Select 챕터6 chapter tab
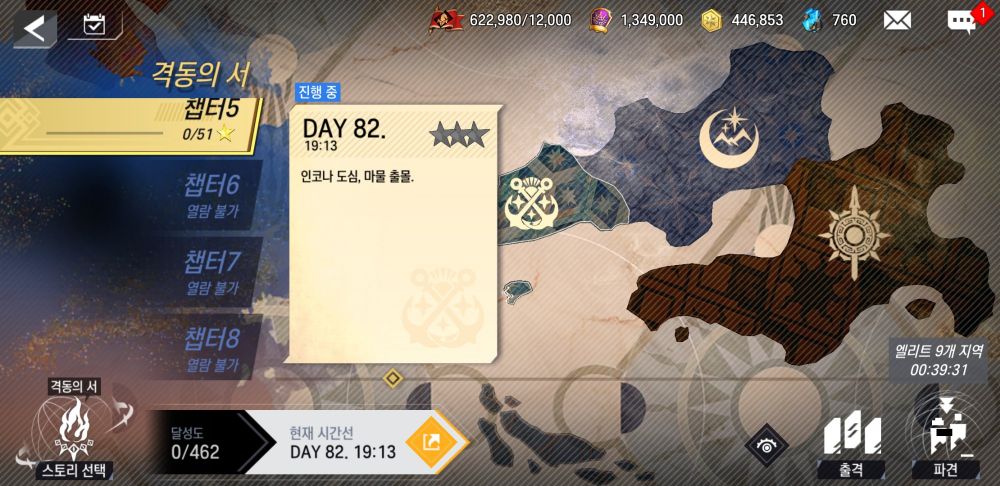The height and width of the screenshot is (486, 1000). (211, 195)
